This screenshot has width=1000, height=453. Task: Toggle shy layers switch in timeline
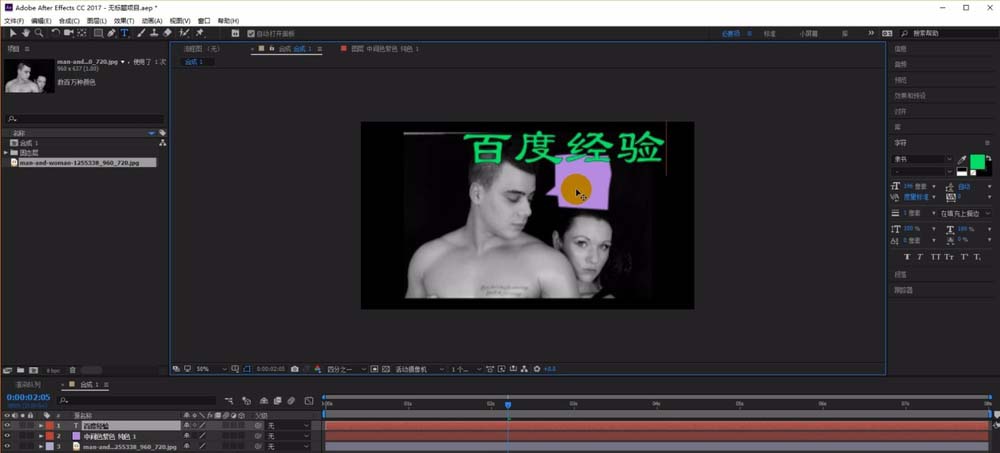click(x=263, y=401)
